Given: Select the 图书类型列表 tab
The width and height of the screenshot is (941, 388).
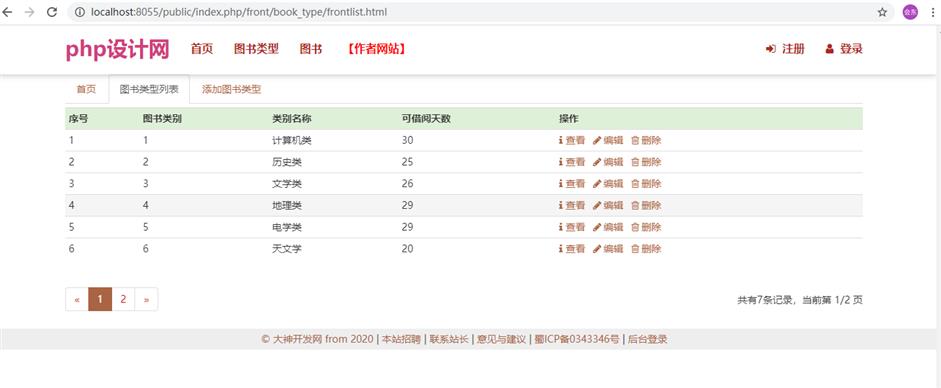Looking at the screenshot, I should 149,89.
